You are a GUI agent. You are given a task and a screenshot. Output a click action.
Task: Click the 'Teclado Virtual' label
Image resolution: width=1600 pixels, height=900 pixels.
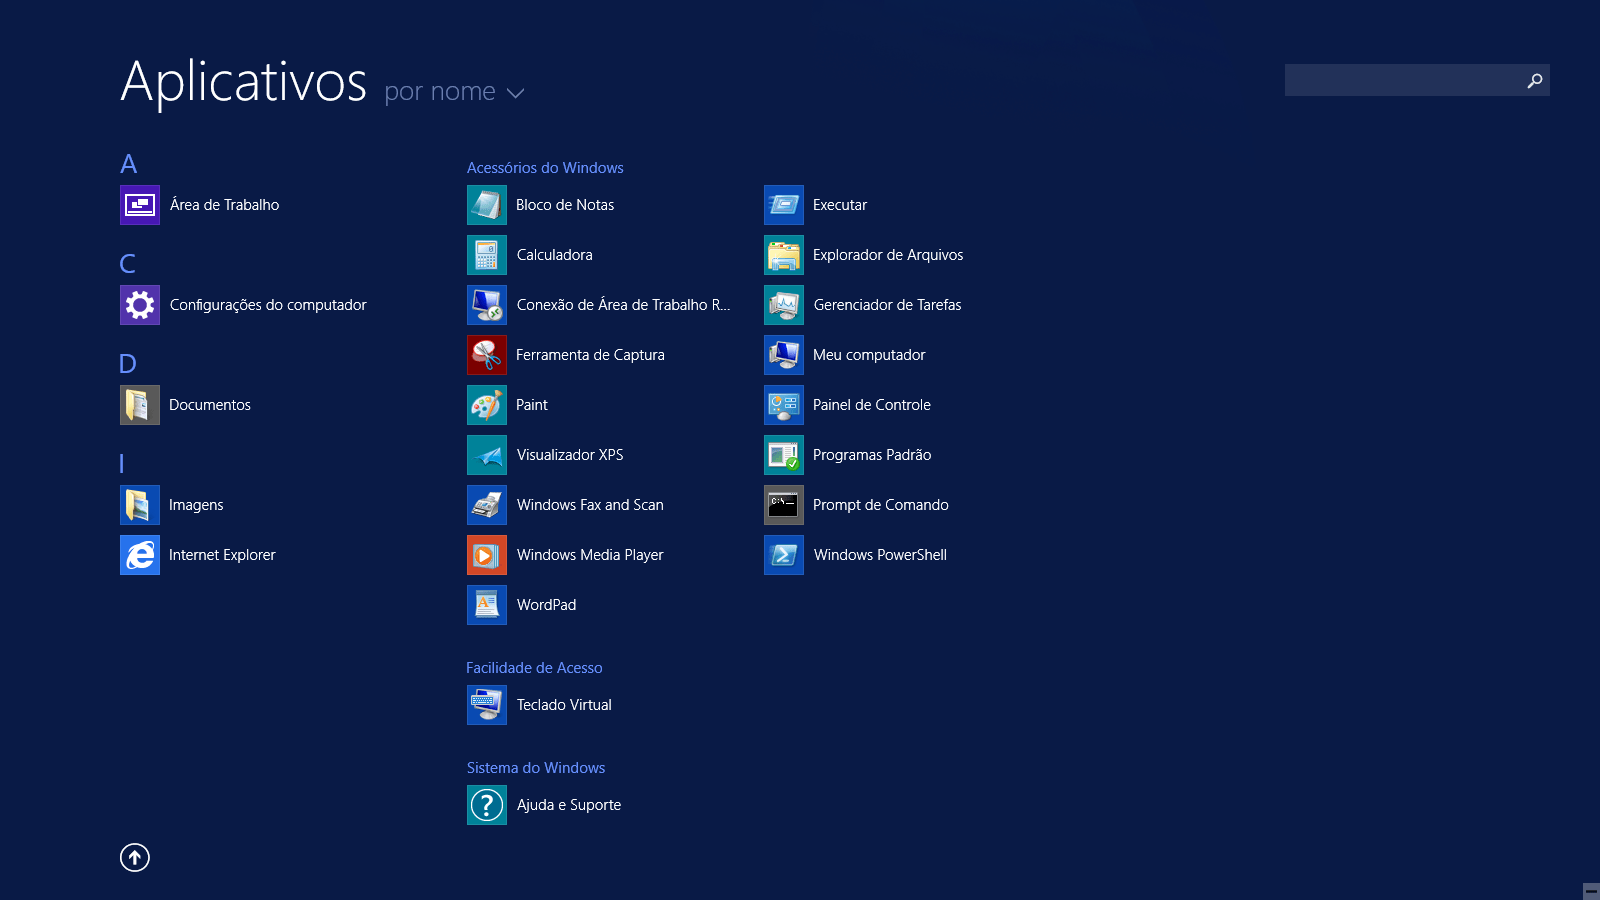tap(564, 705)
